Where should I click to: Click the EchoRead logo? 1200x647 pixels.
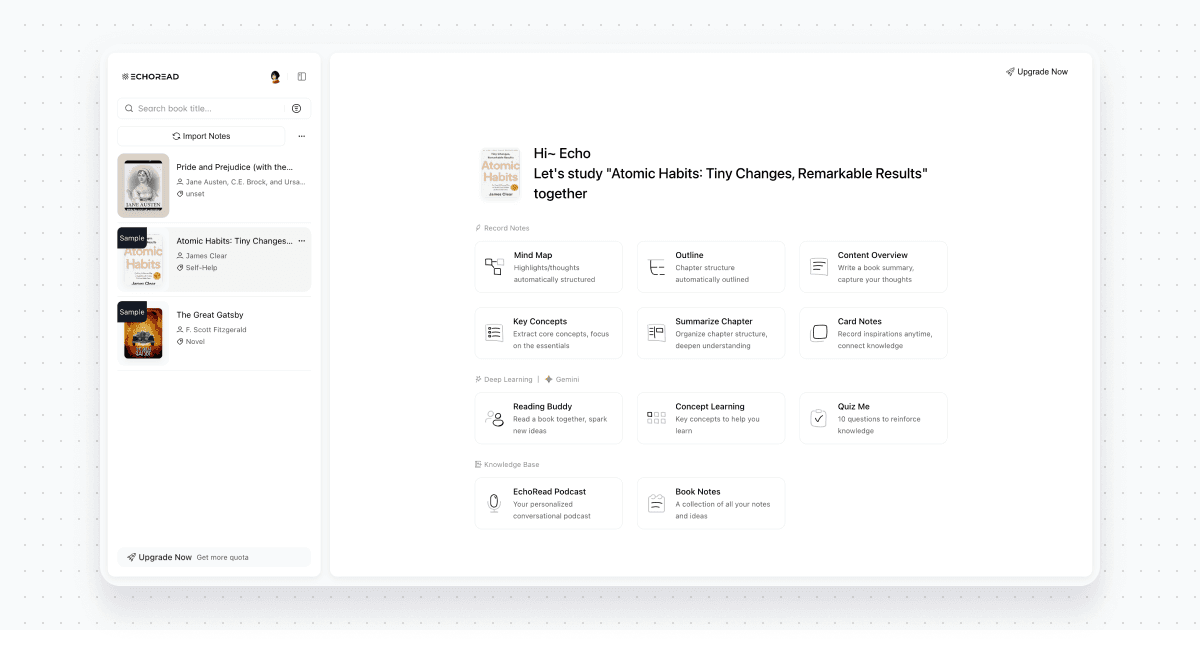coord(150,76)
